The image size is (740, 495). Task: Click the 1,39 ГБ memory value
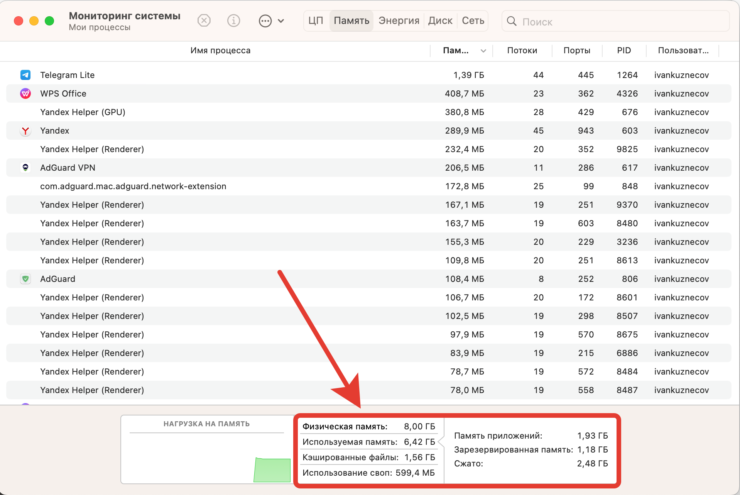[469, 75]
